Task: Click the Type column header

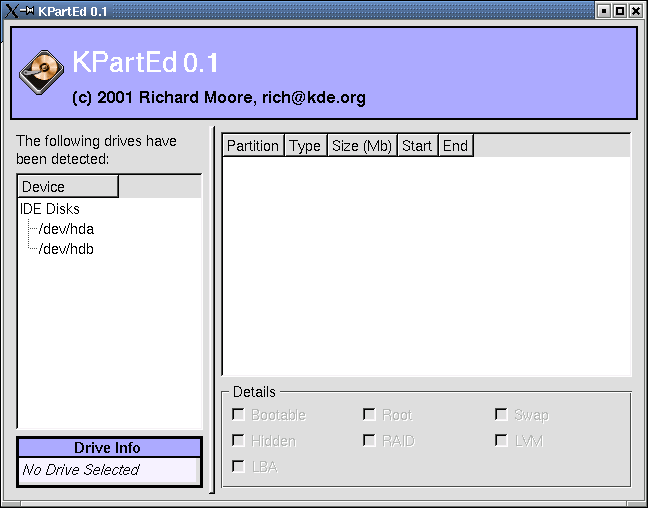Action: click(305, 145)
